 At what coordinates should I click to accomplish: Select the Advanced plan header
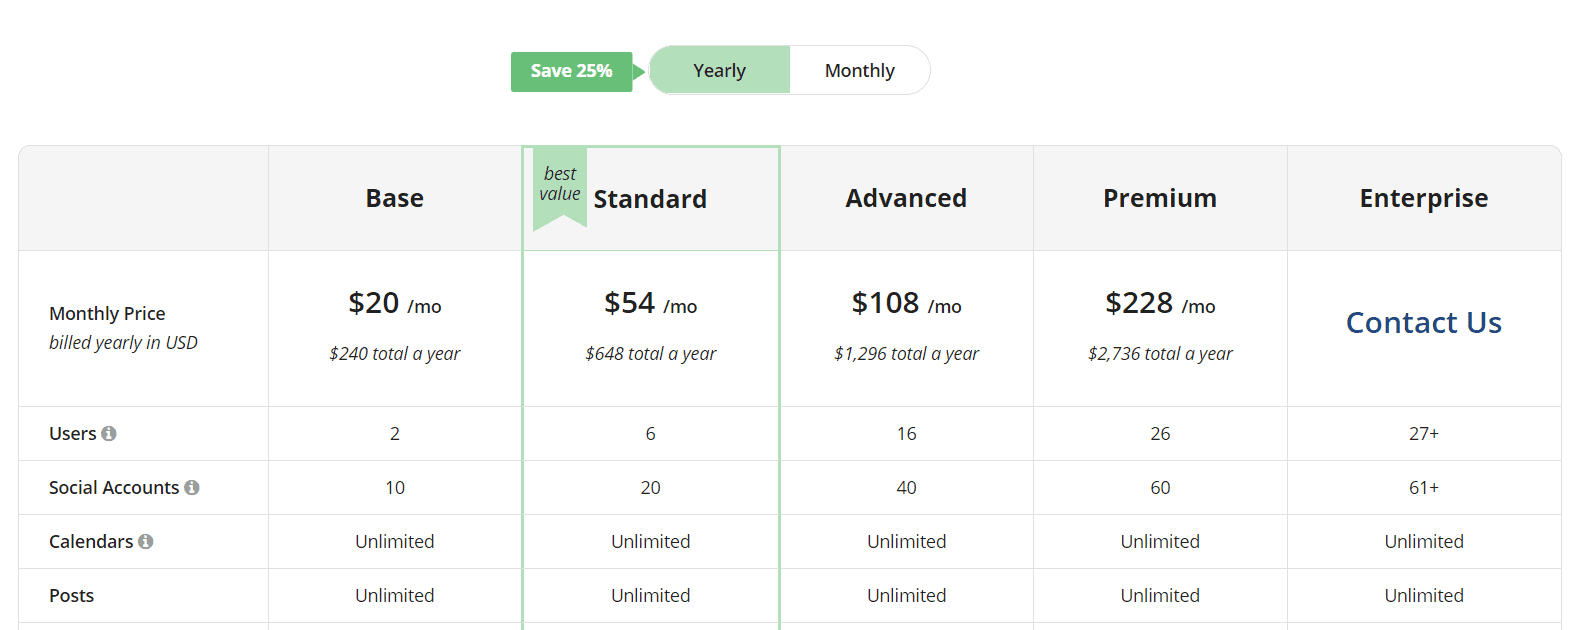[x=906, y=199]
